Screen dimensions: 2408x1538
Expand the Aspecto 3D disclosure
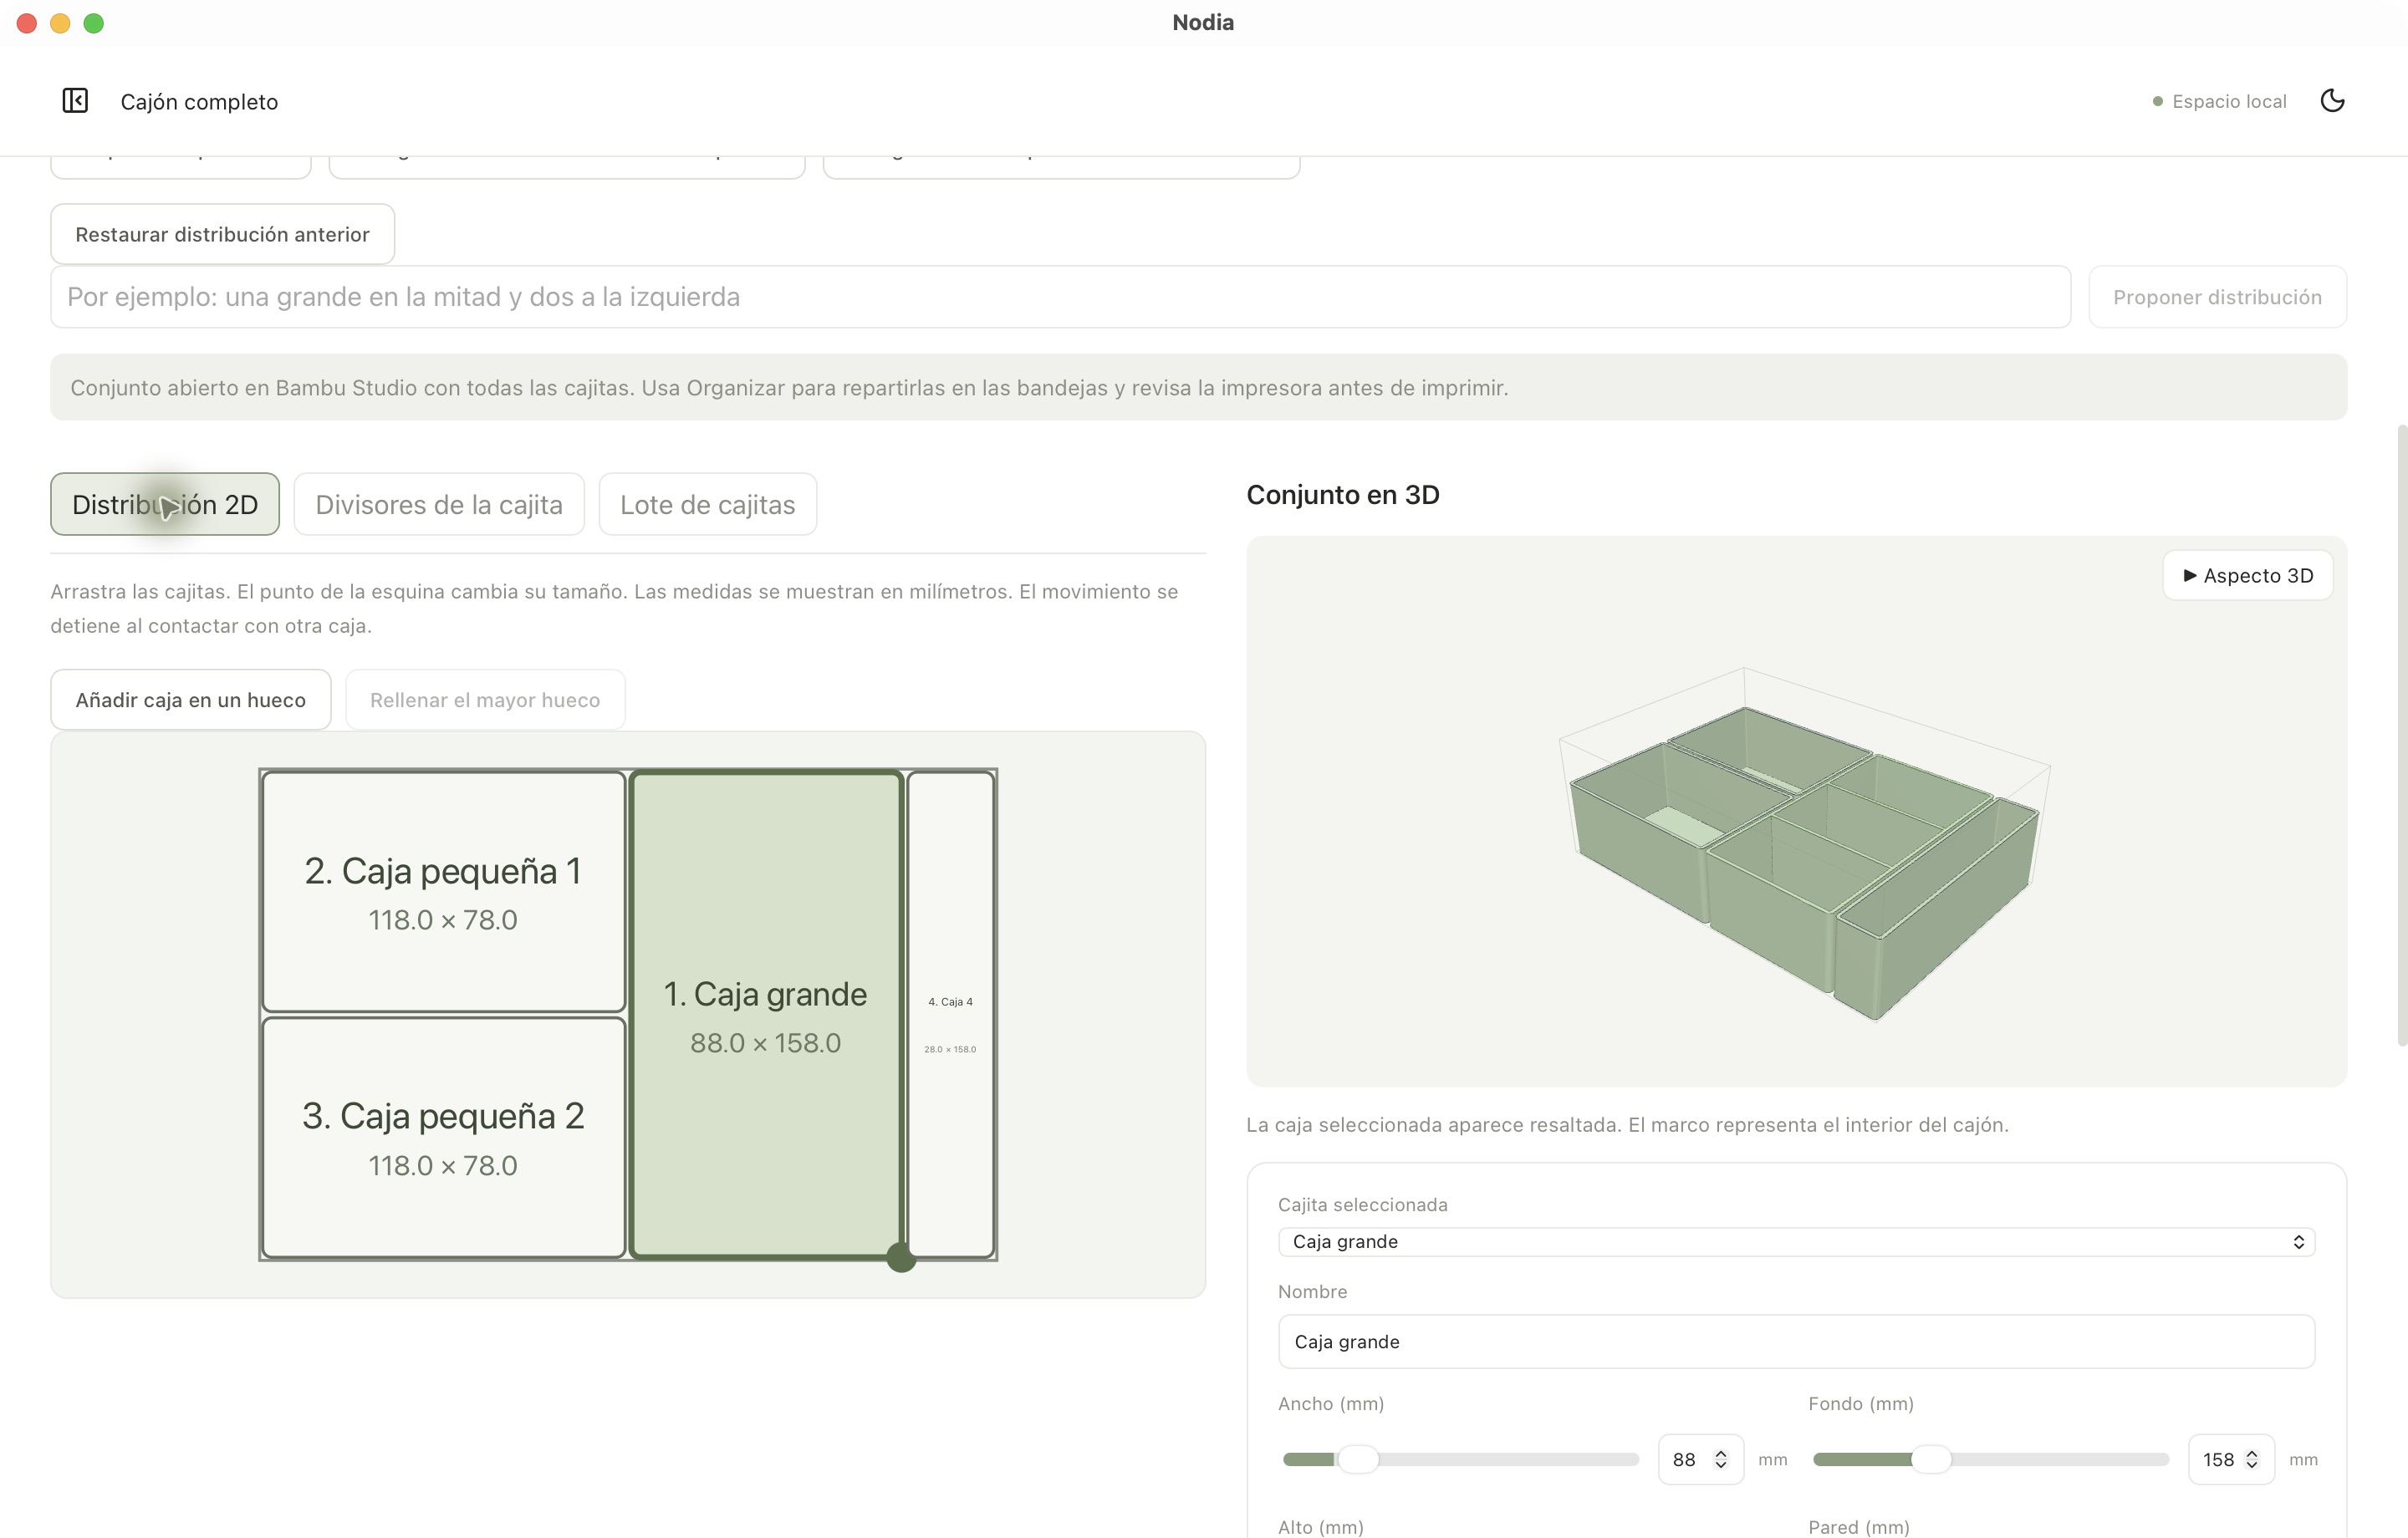point(2247,575)
